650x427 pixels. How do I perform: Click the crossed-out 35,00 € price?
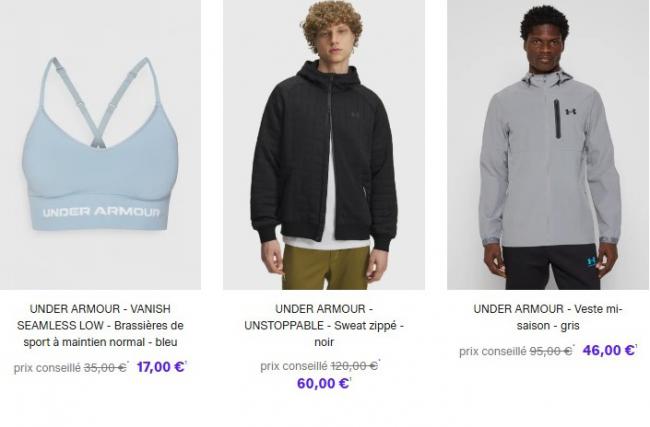point(105,368)
